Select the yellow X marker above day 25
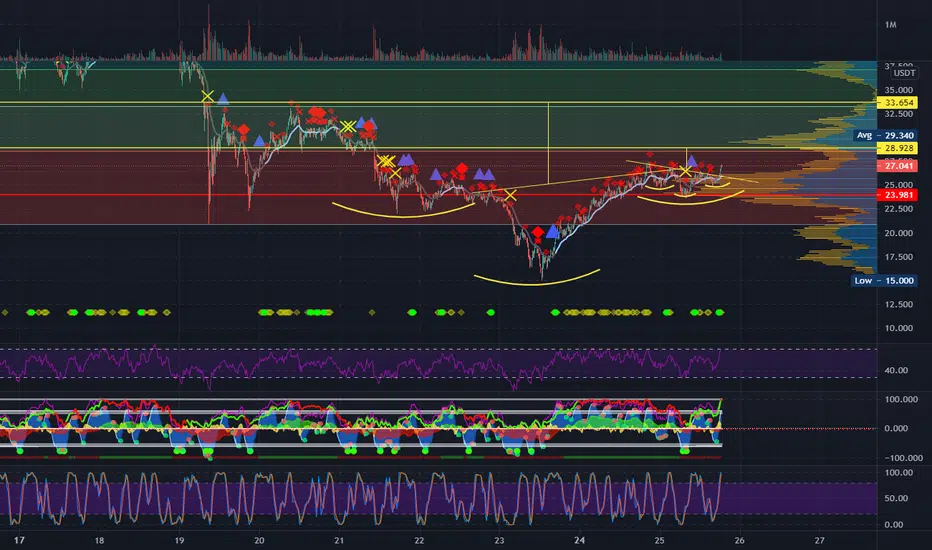 point(685,171)
